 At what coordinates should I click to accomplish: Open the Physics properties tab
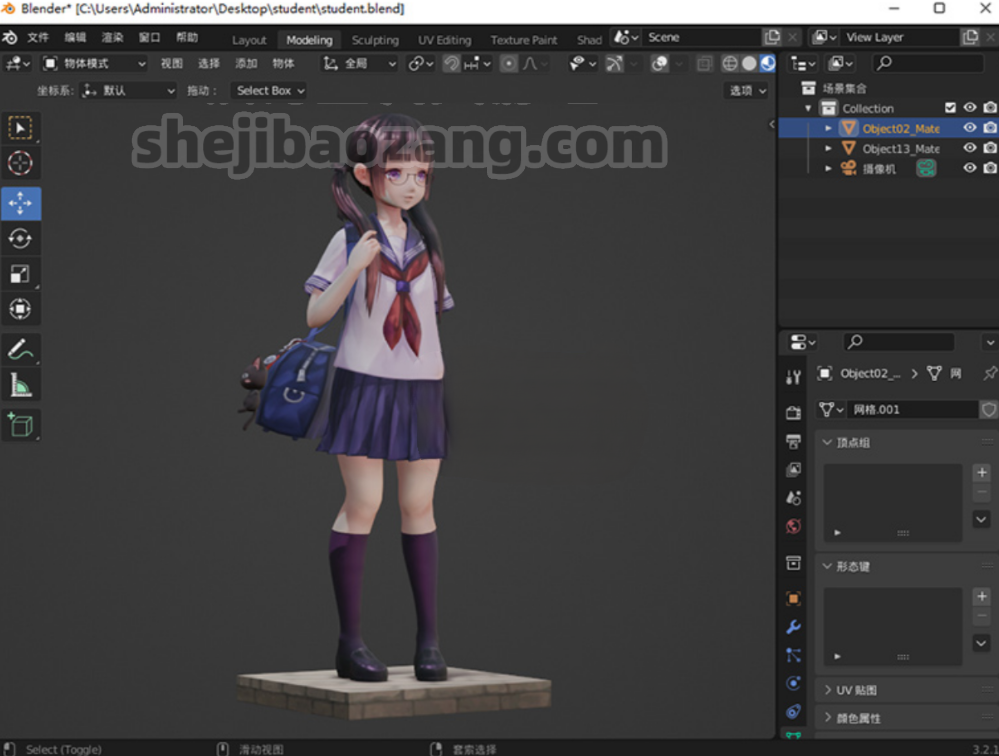point(793,683)
